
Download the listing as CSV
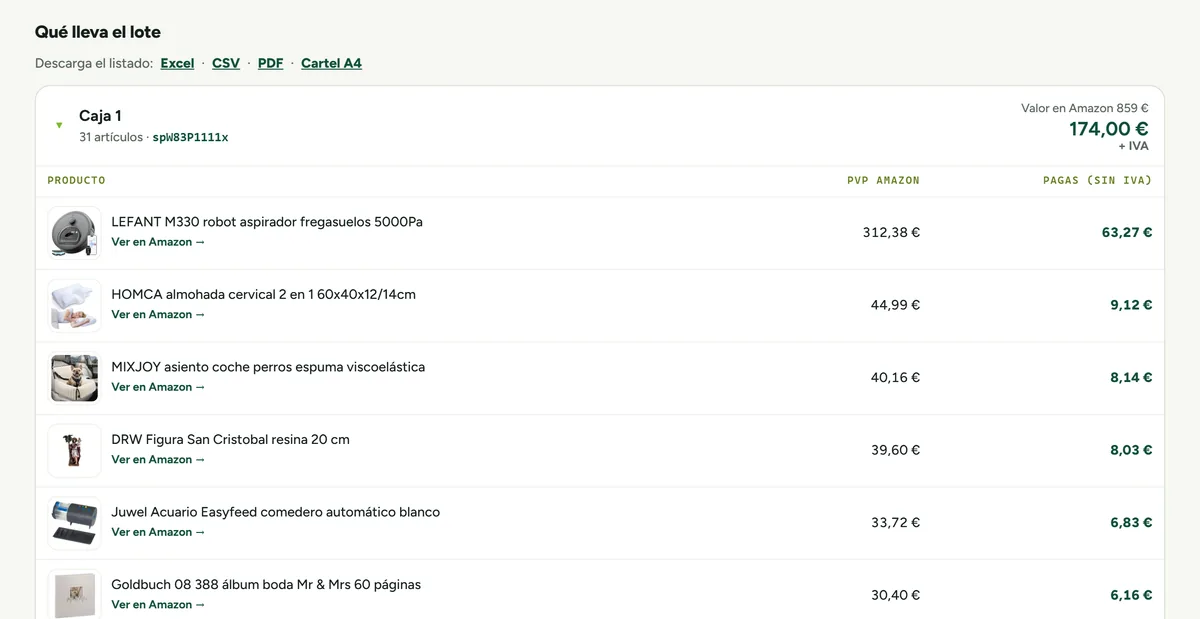226,63
